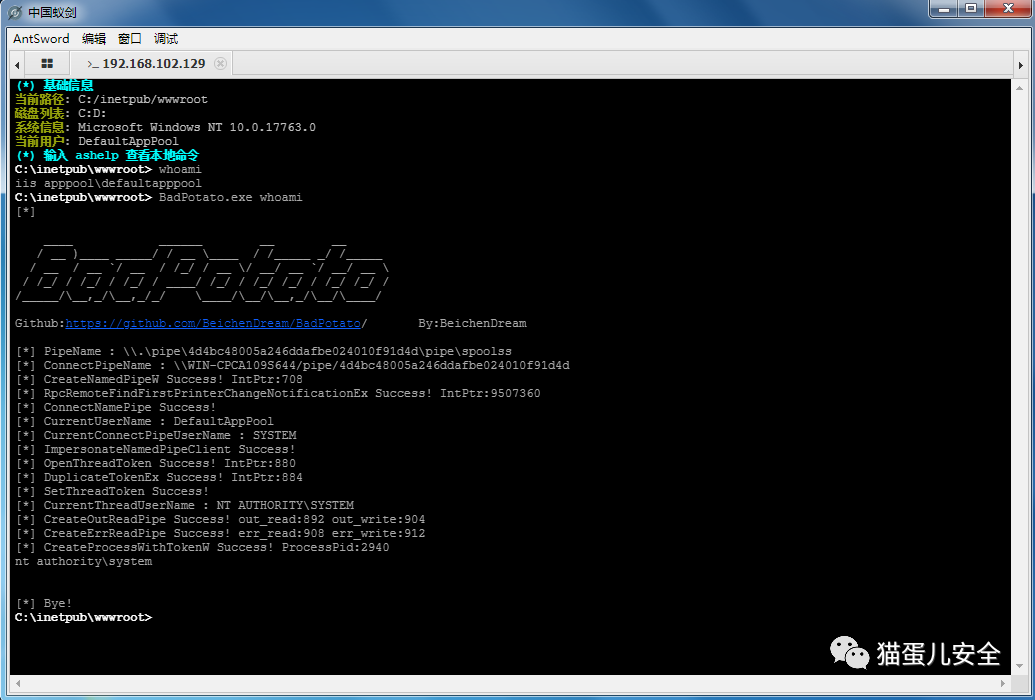
Task: Click the 'CurrentConnectPipeUserName : SYSTEM' line
Action: 156,436
